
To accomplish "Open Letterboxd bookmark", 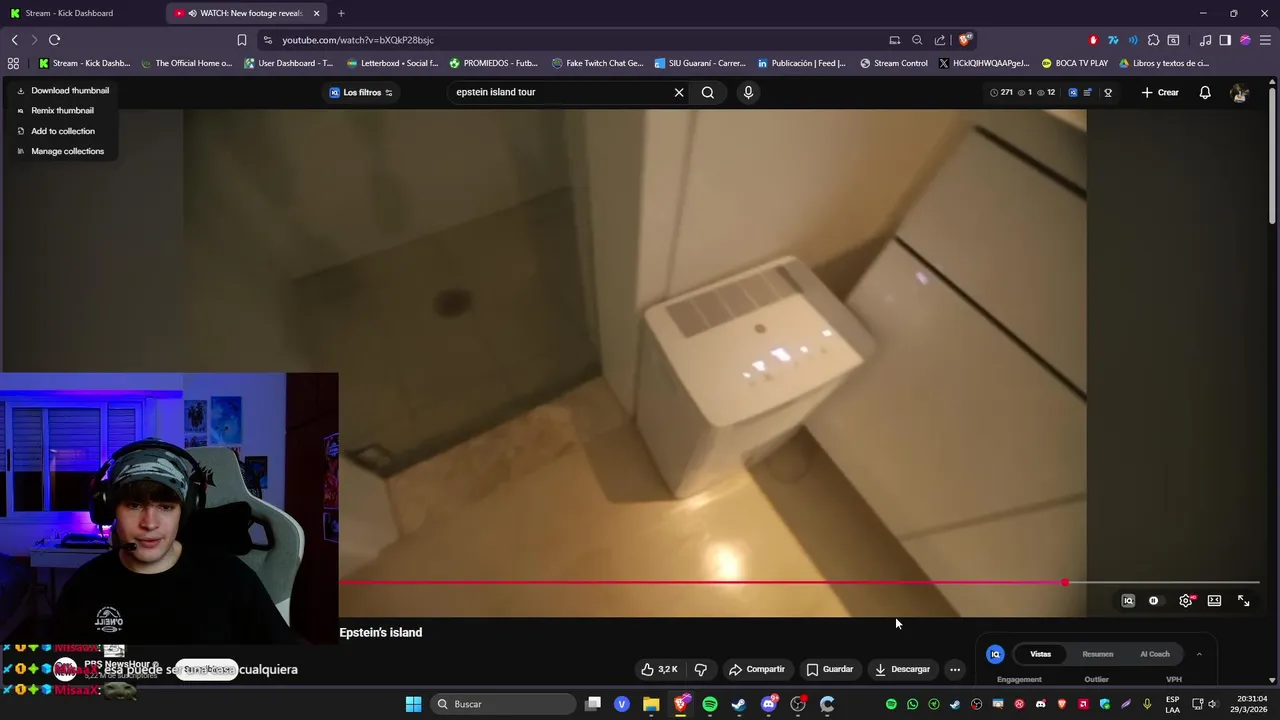I will point(392,63).
